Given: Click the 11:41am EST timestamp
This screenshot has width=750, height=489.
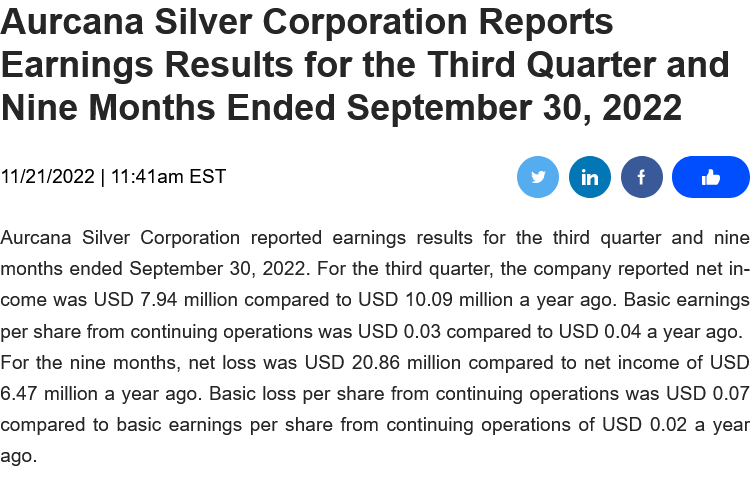Looking at the screenshot, I should 168,177.
